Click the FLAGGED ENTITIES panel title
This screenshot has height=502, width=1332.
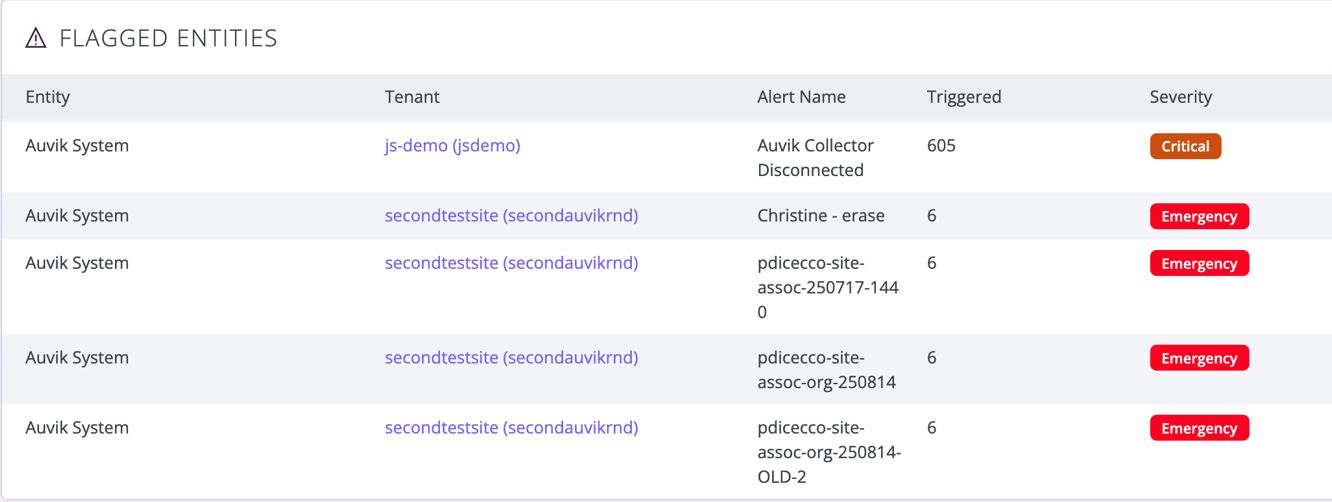pyautogui.click(x=168, y=38)
